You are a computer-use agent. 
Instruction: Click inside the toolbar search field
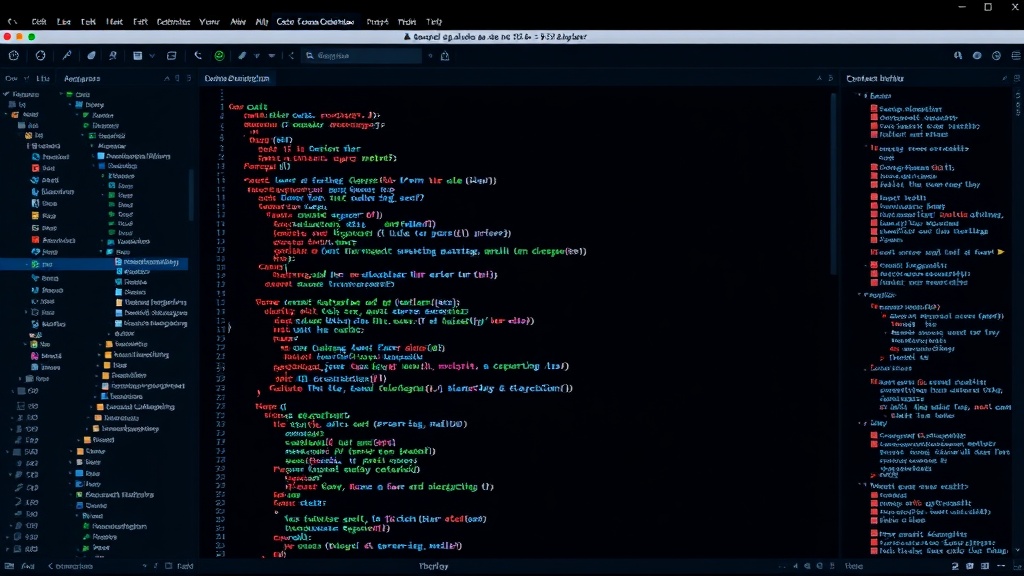(x=362, y=56)
